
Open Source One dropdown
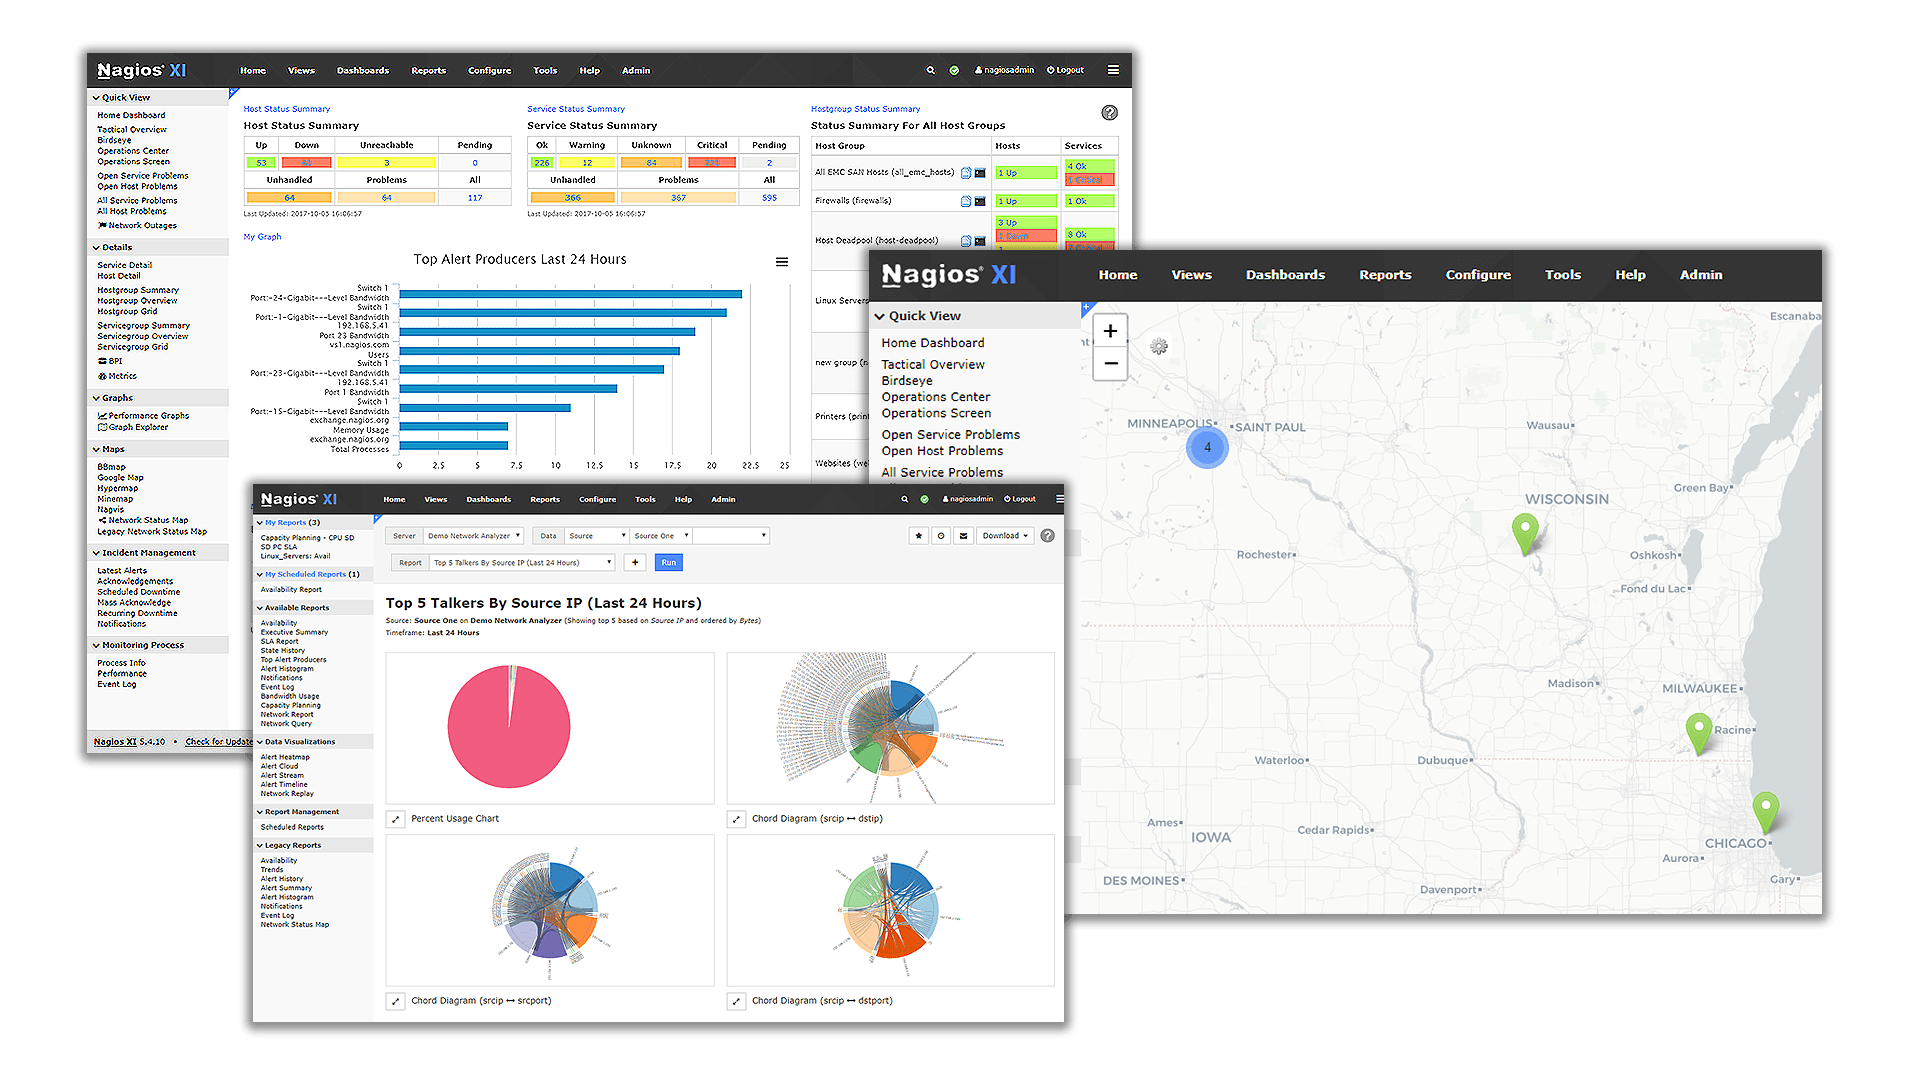tap(660, 536)
